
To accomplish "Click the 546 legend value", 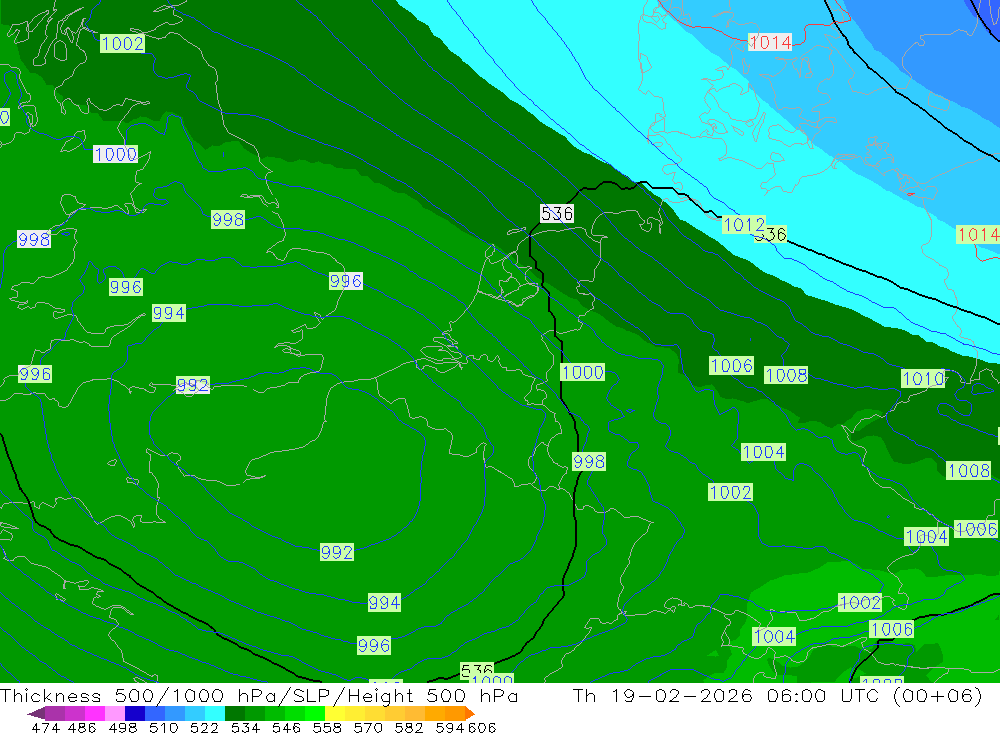I will [x=286, y=727].
